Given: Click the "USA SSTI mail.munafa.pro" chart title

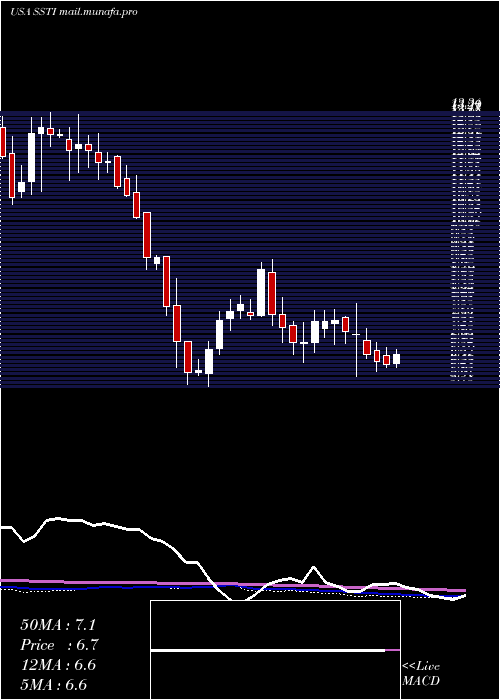Looking at the screenshot, I should [74, 12].
